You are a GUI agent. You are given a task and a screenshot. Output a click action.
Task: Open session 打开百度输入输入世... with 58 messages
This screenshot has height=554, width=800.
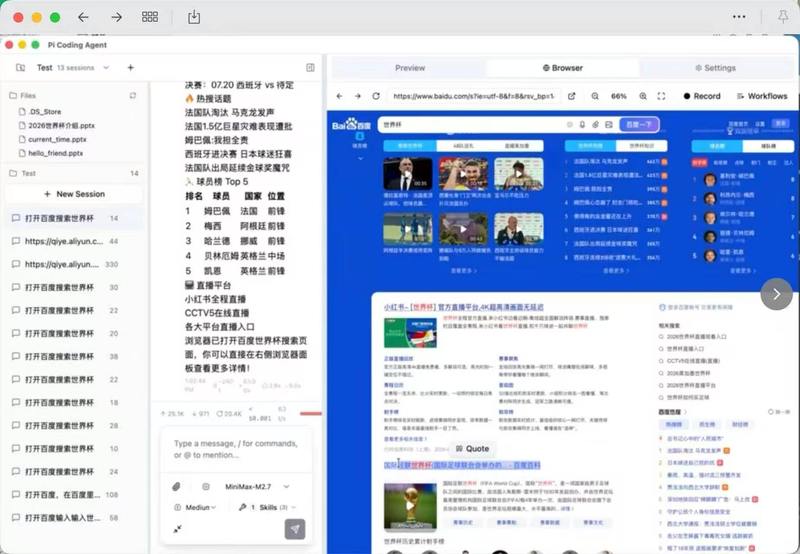point(74,517)
